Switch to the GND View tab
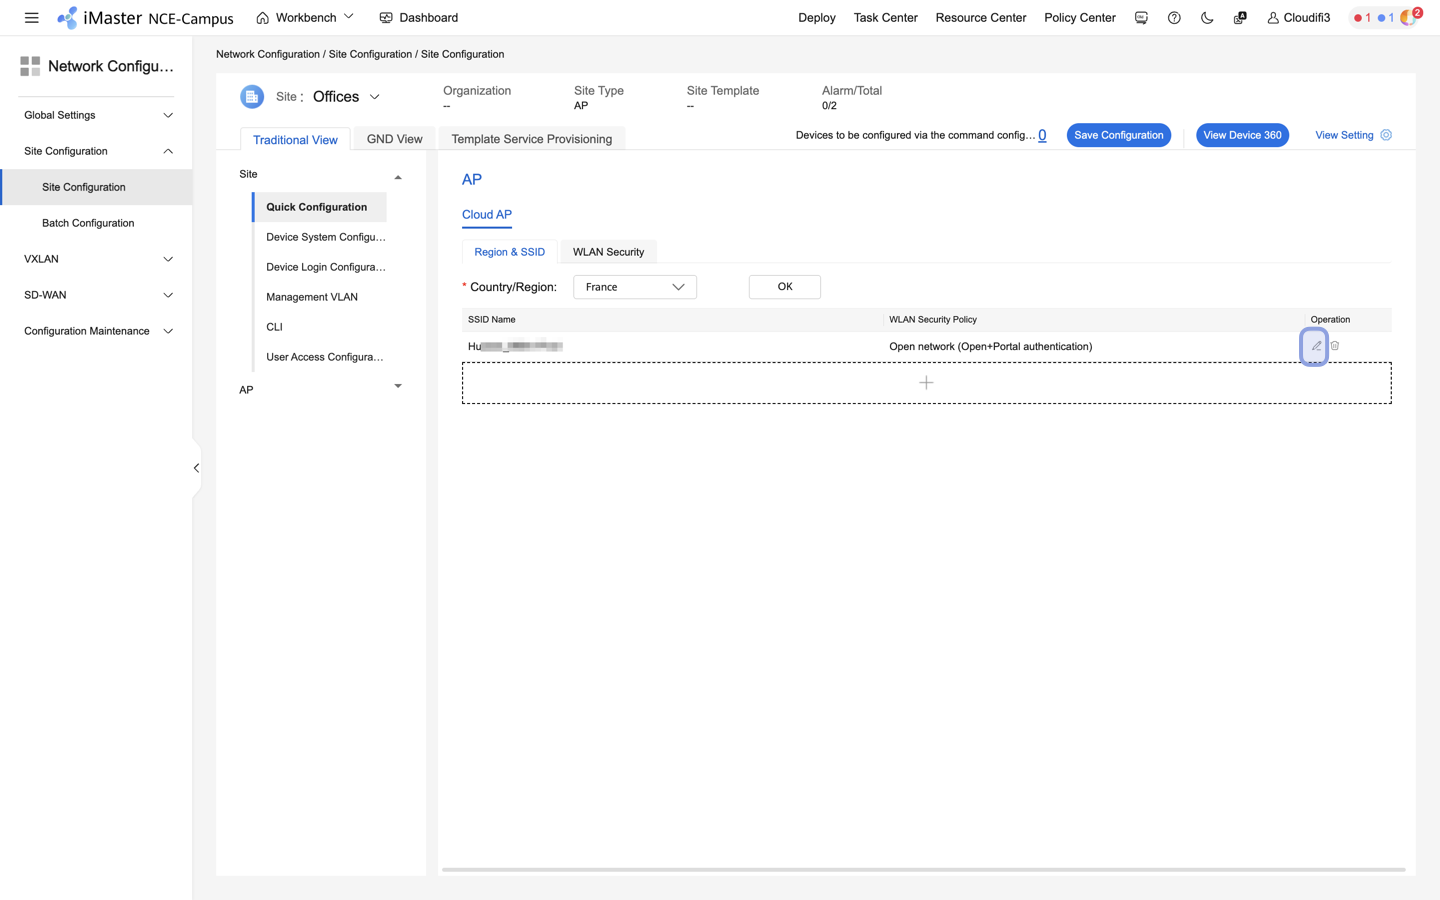 [394, 139]
